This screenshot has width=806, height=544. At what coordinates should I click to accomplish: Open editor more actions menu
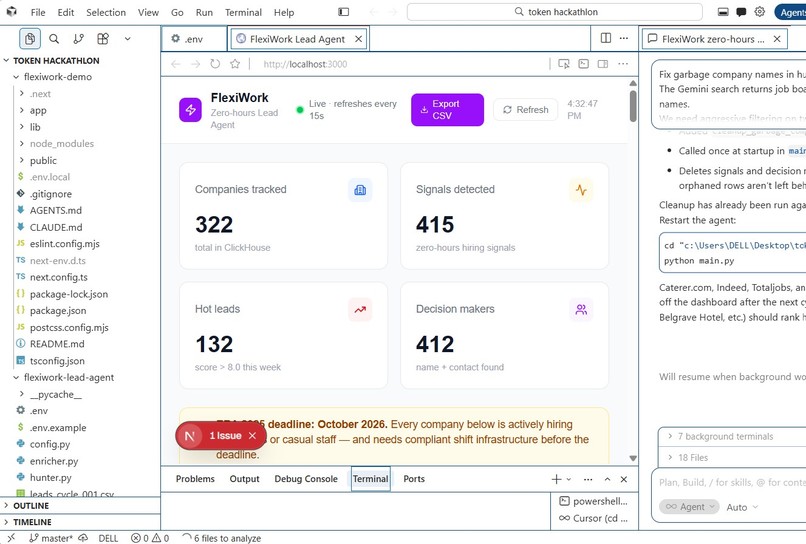[624, 38]
